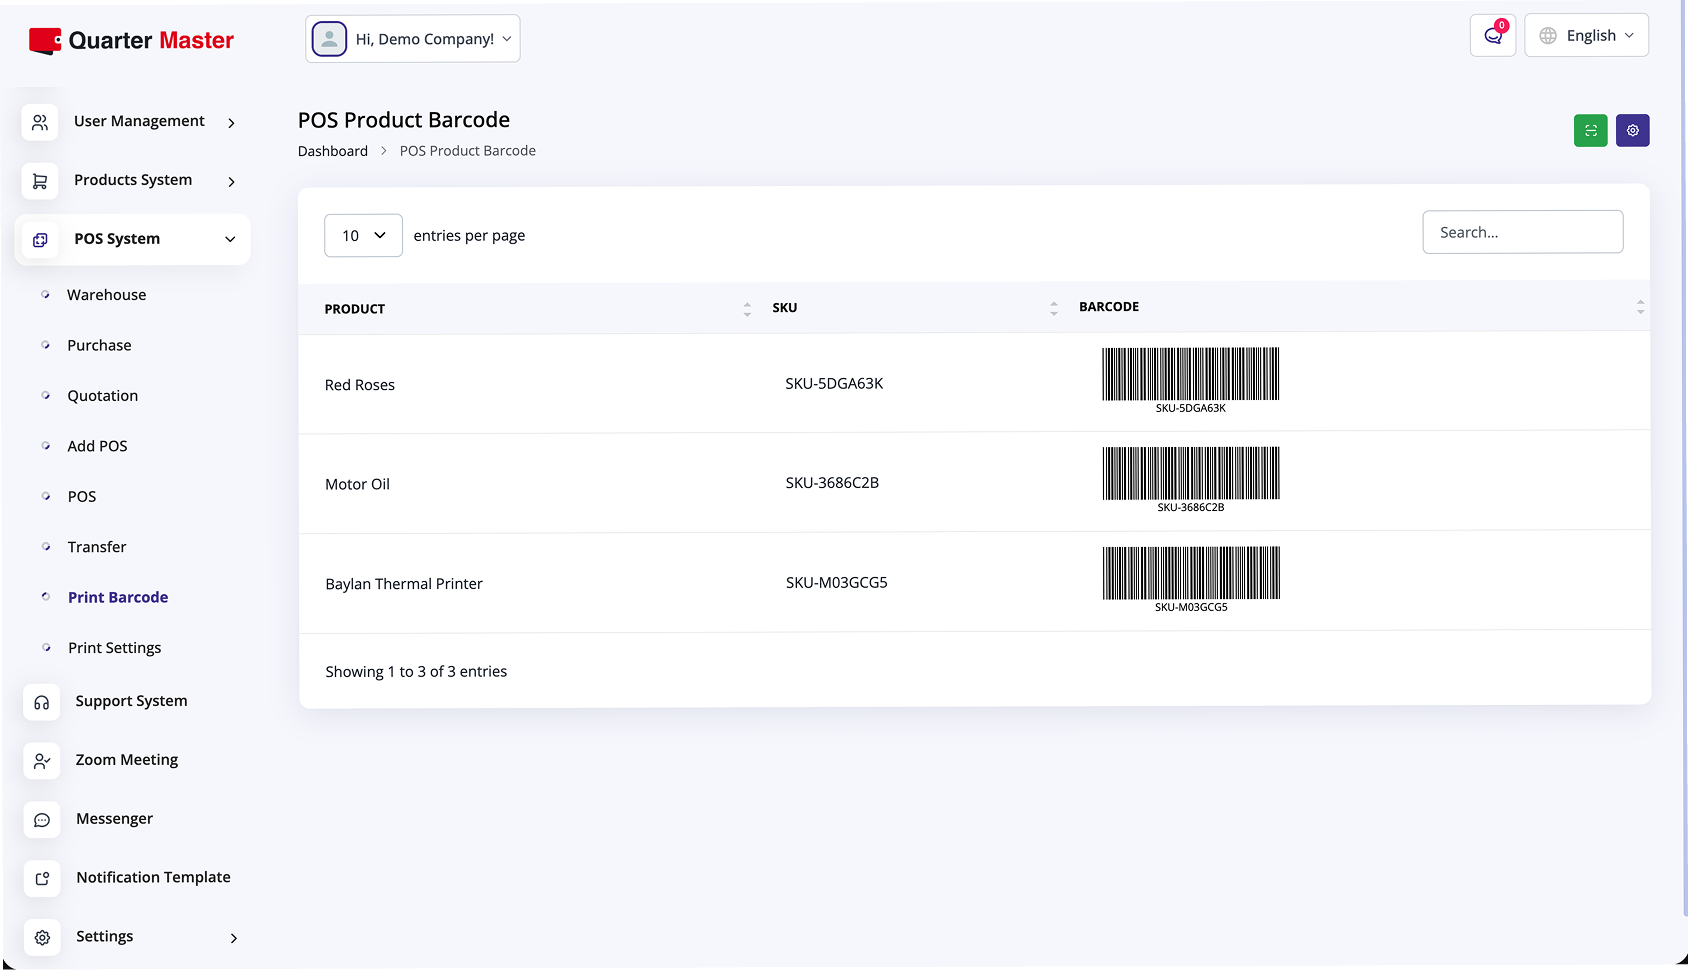This screenshot has height=970, width=1688.
Task: Click the green print barcode icon button
Action: pos(1590,131)
